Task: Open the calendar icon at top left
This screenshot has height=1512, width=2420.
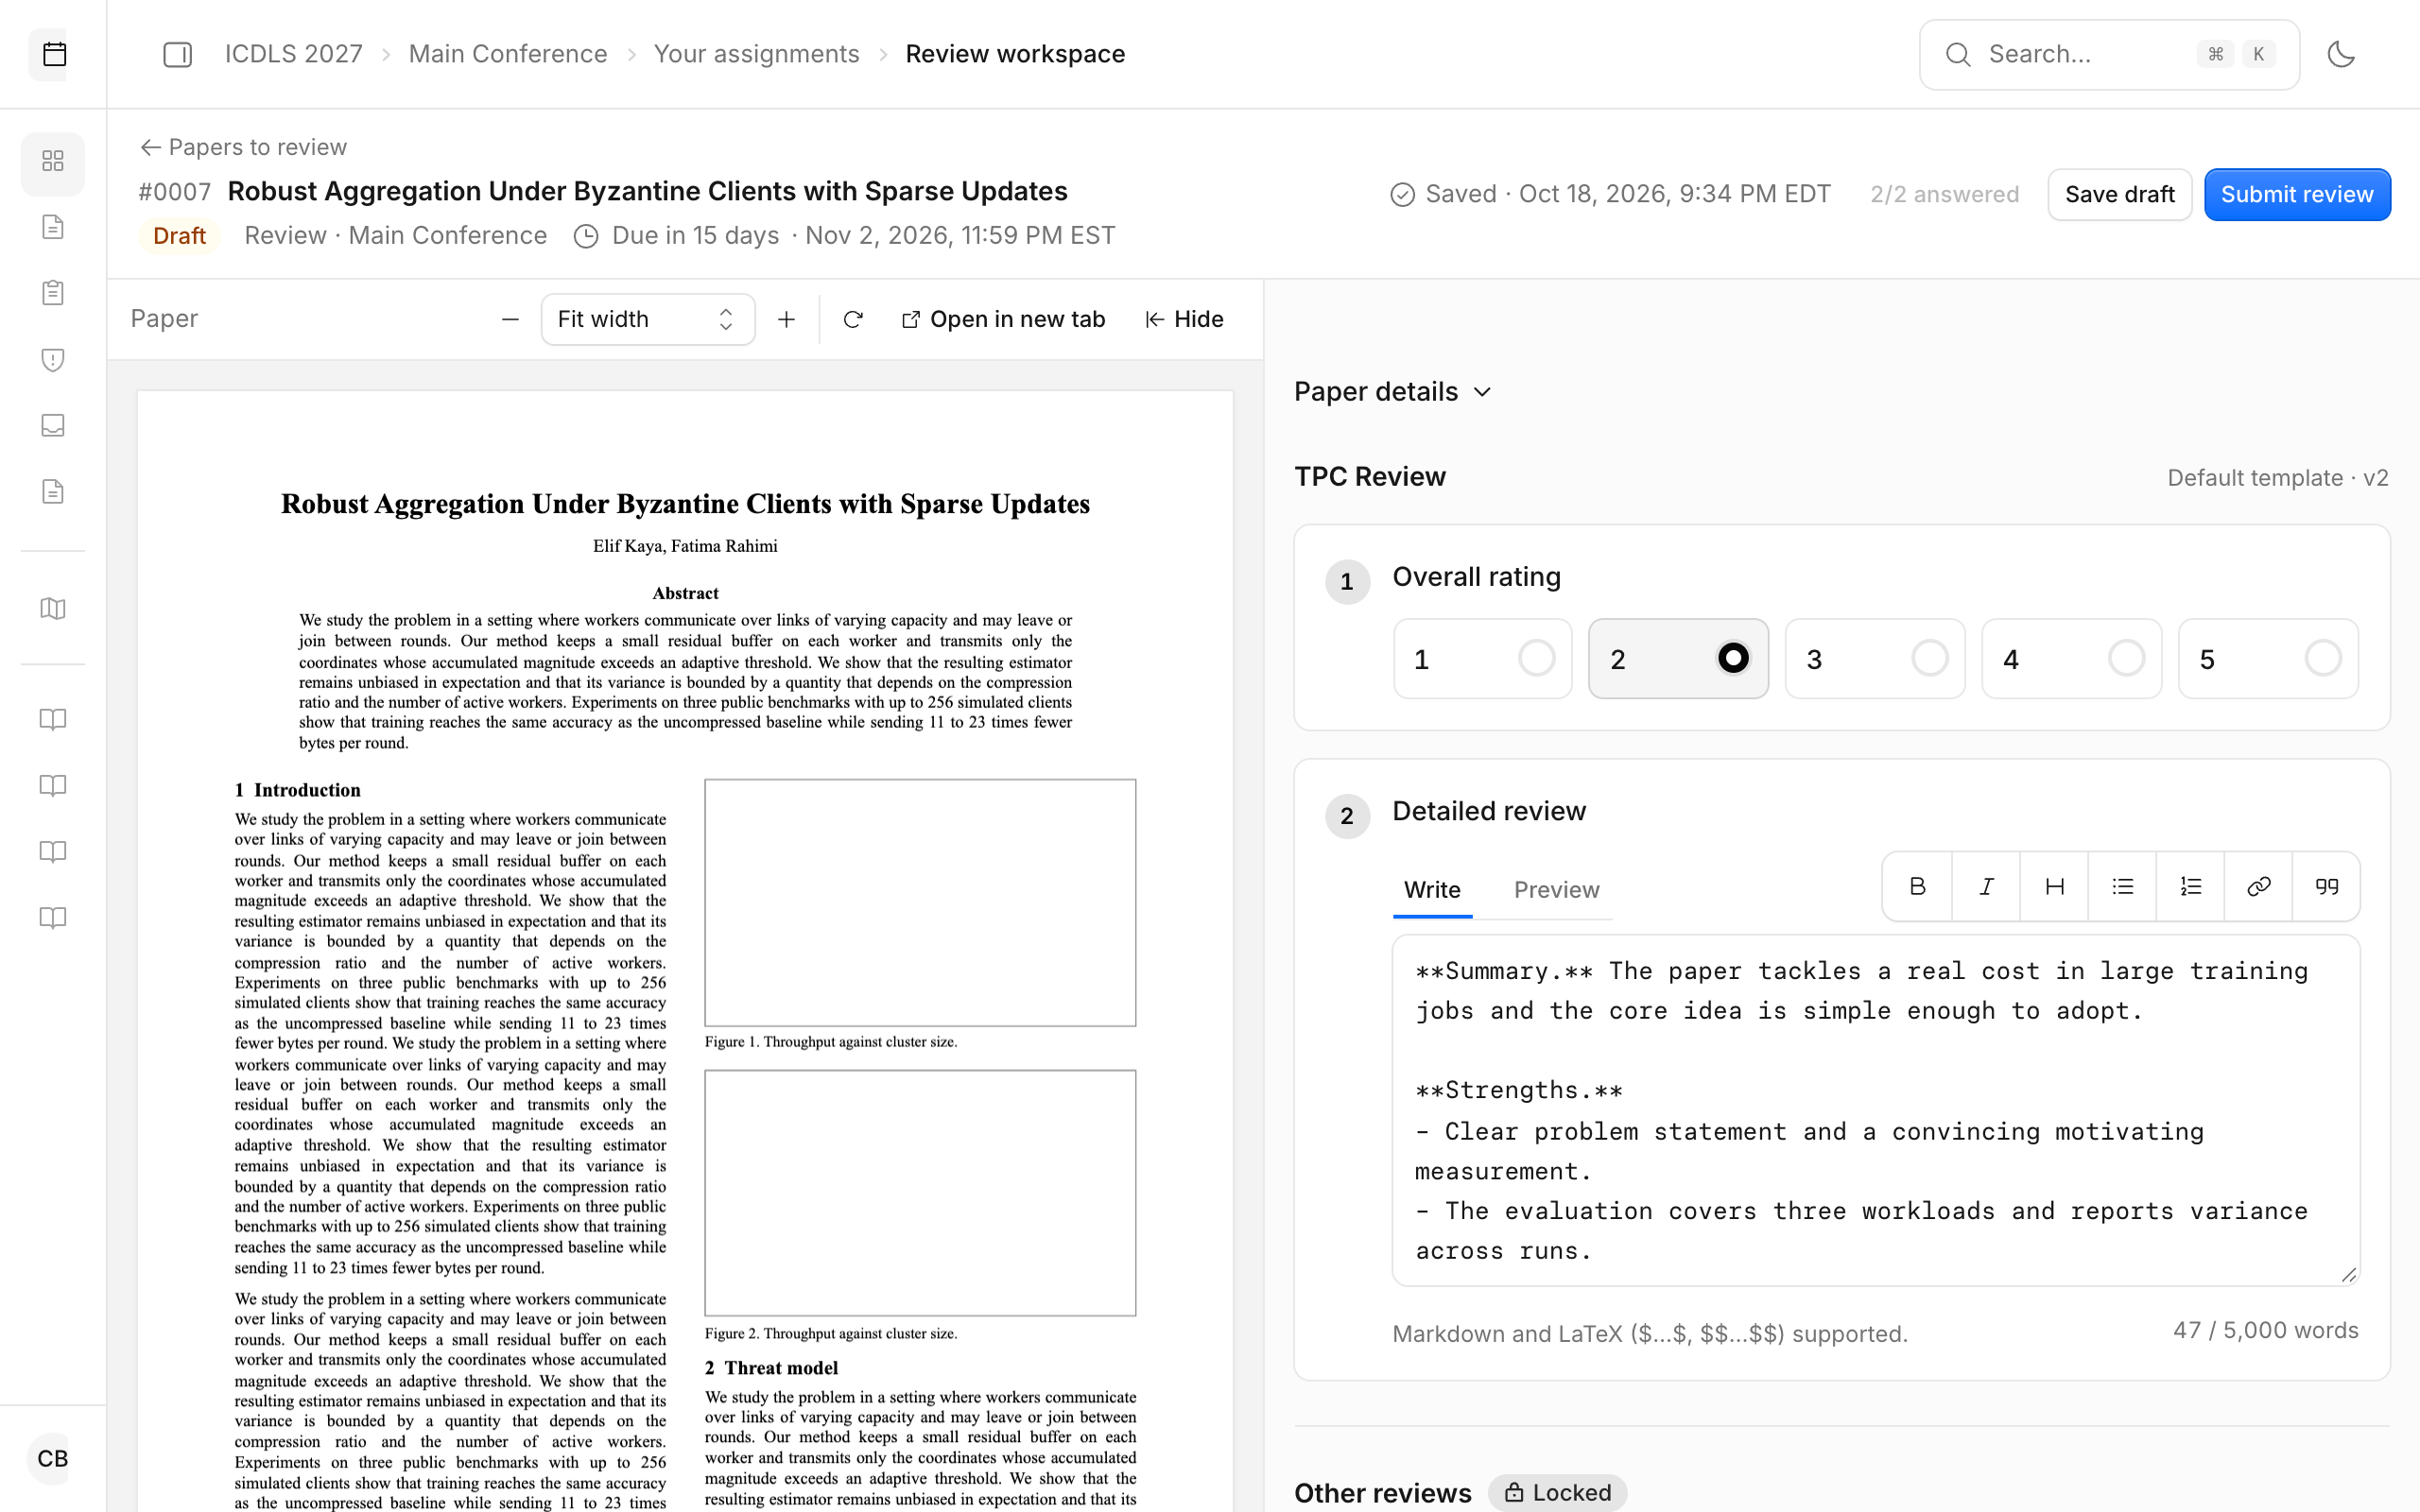Action: (x=54, y=54)
